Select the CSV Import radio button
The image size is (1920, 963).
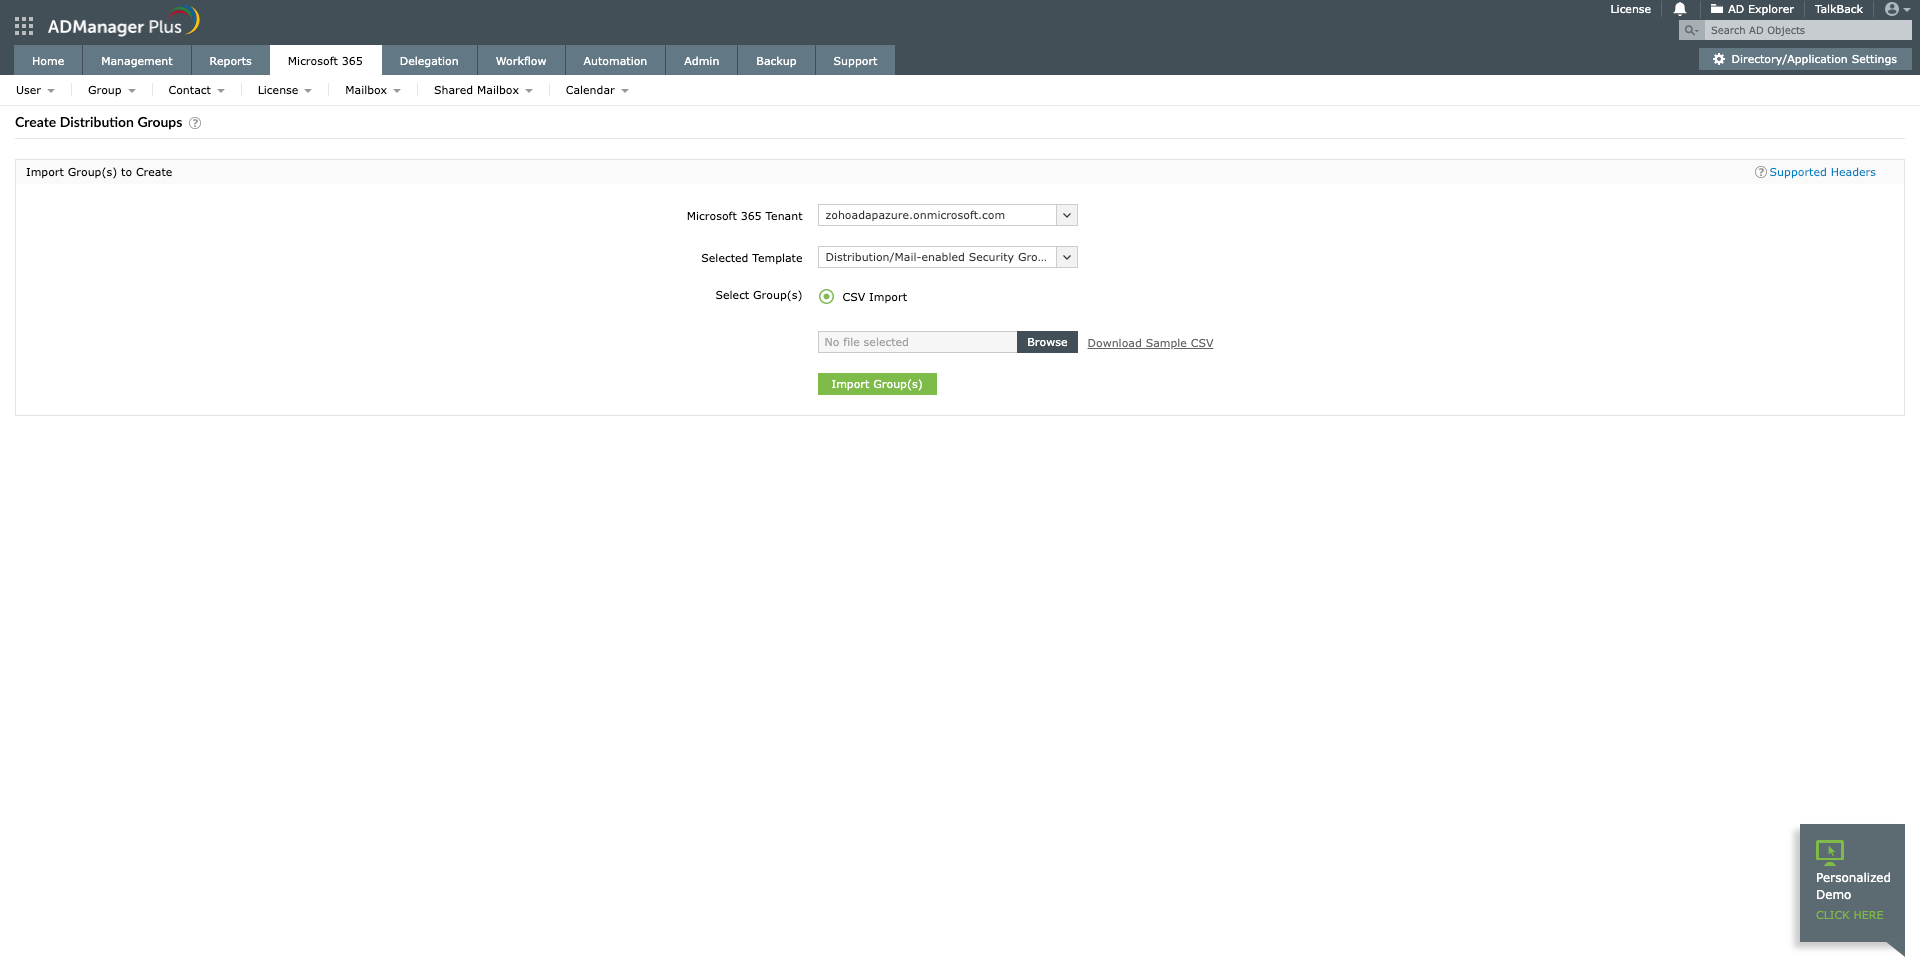pos(826,297)
